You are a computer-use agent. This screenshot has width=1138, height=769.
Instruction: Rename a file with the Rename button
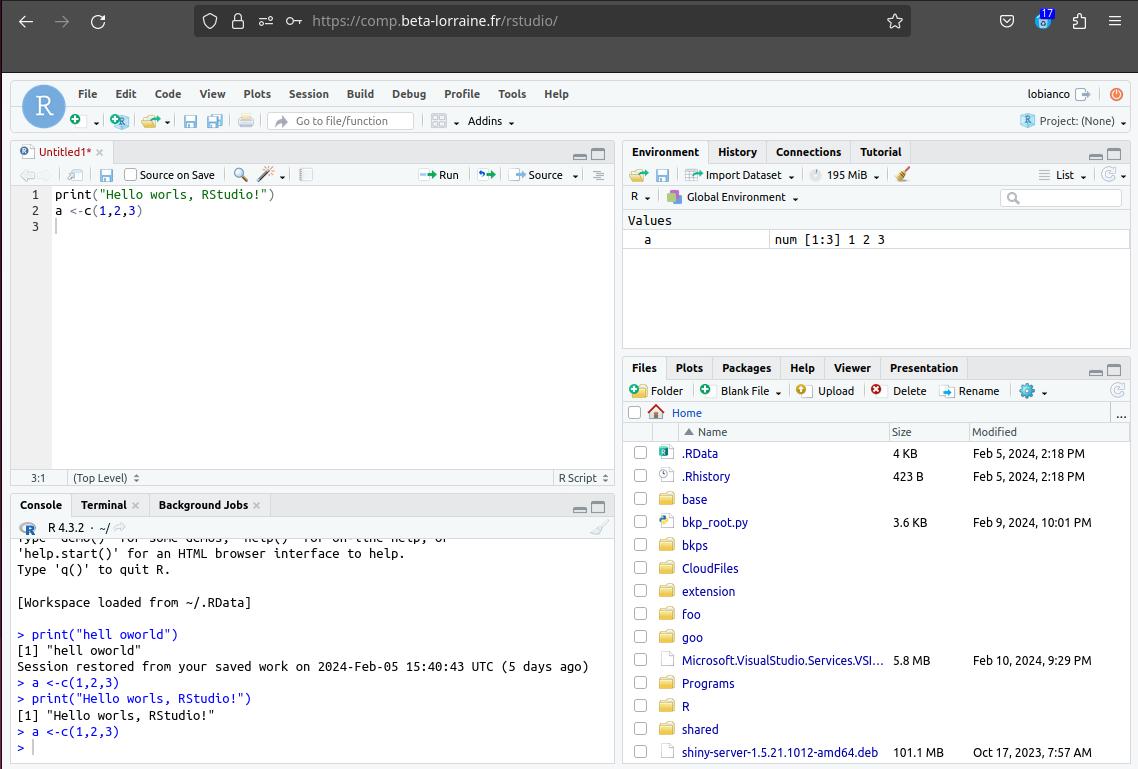pyautogui.click(x=970, y=390)
